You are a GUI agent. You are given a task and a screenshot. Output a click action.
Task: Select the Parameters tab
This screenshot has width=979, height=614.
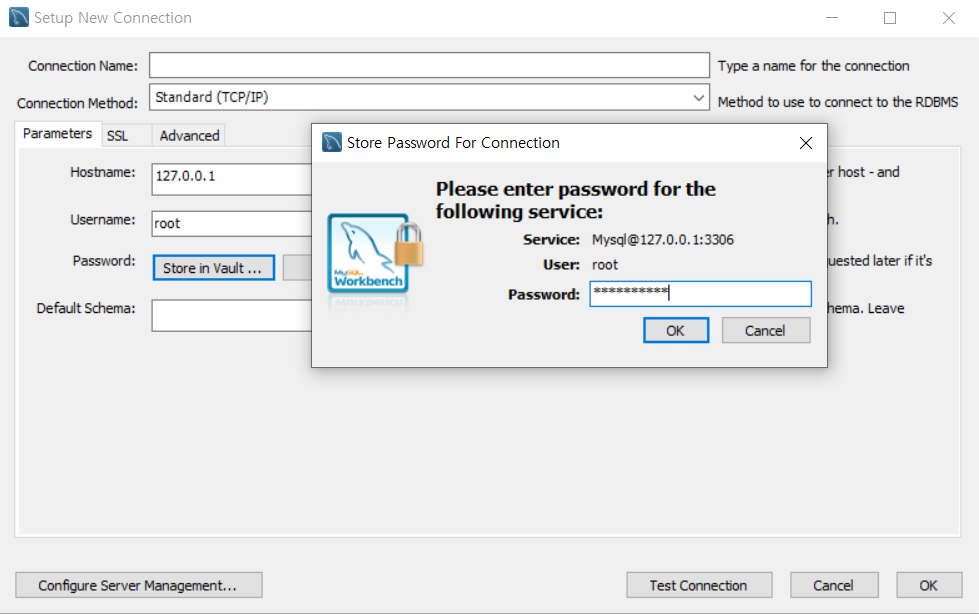coord(57,132)
